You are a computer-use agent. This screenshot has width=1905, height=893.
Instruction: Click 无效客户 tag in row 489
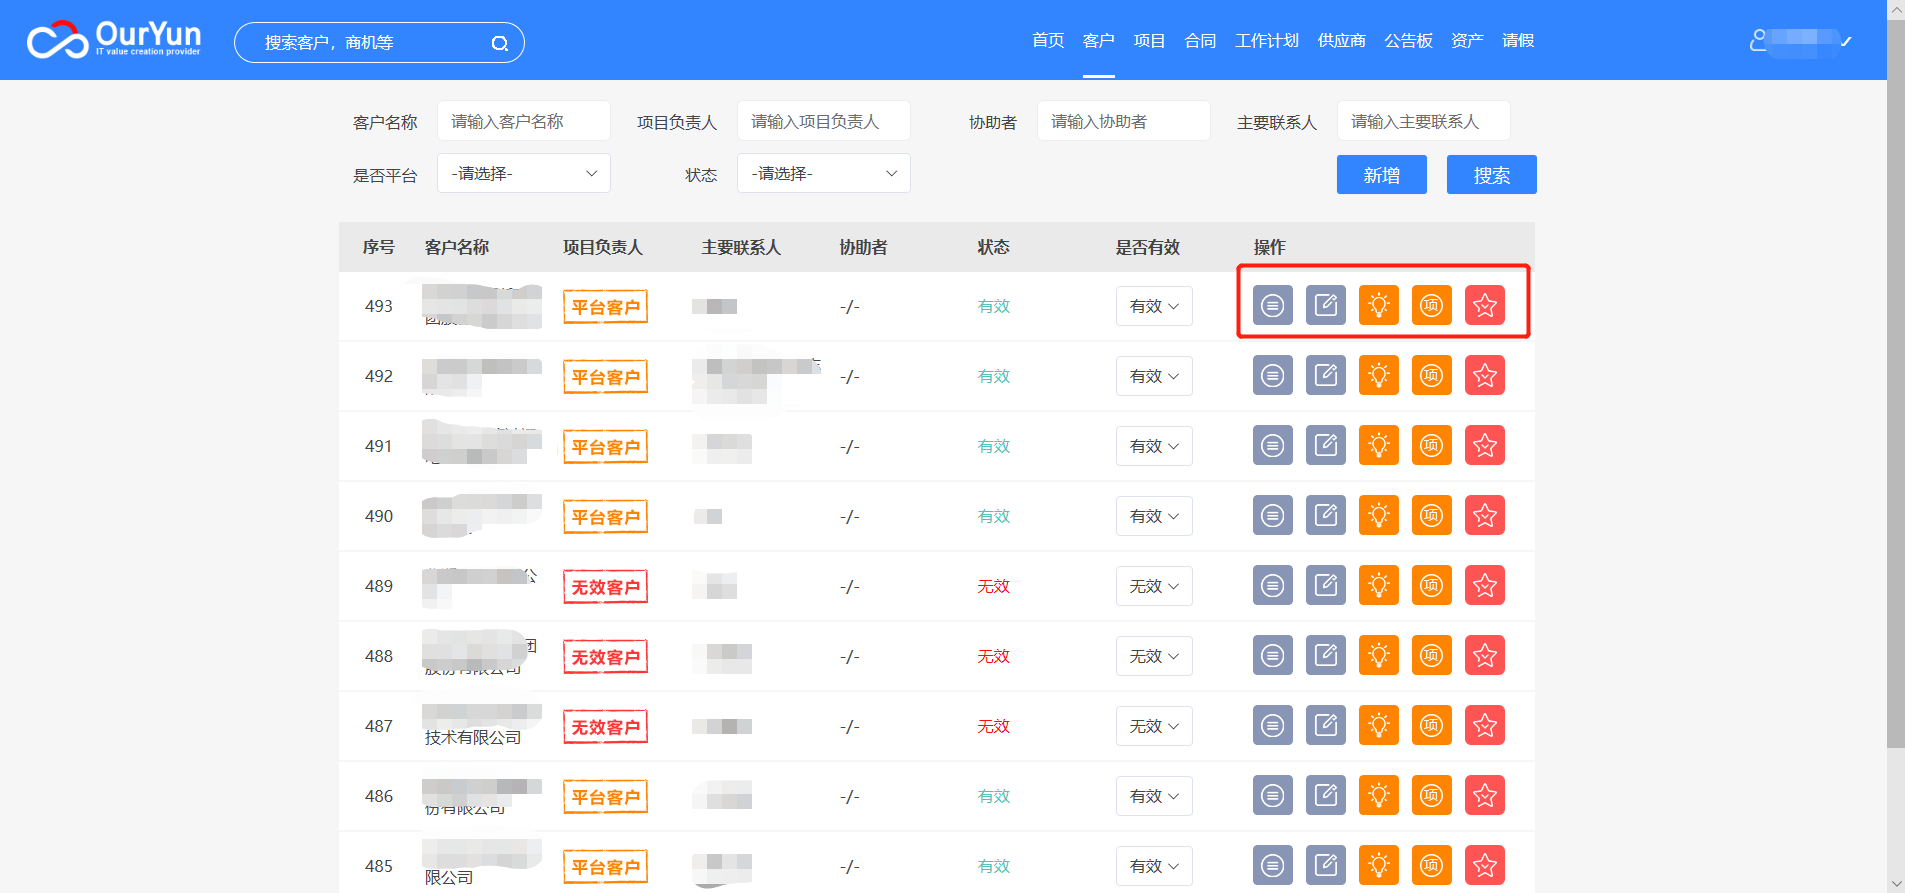click(x=605, y=587)
